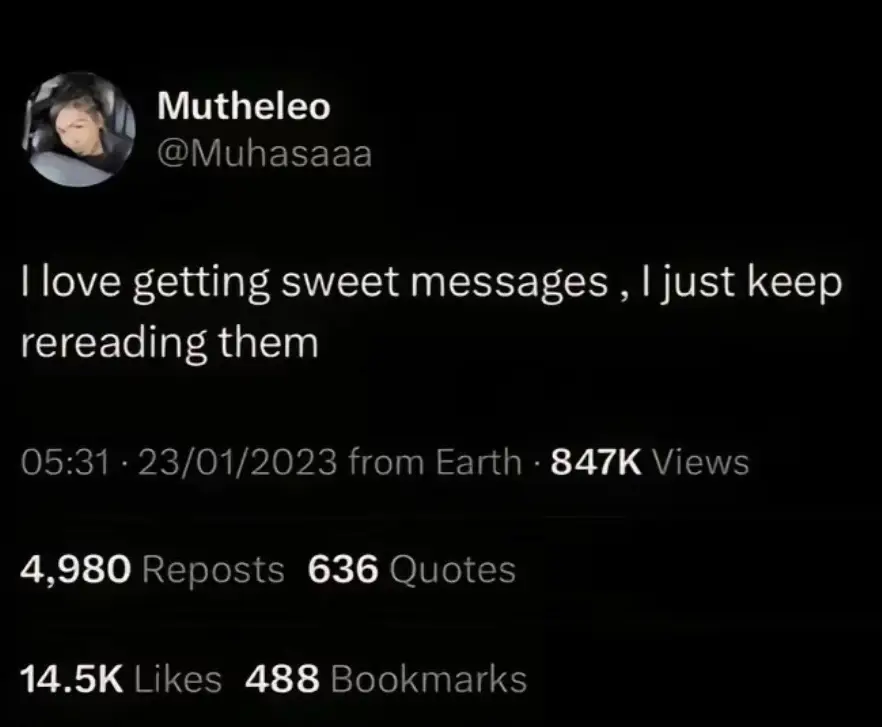Image resolution: width=882 pixels, height=727 pixels.
Task: Open the 'from Earth' location label
Action: coord(435,462)
